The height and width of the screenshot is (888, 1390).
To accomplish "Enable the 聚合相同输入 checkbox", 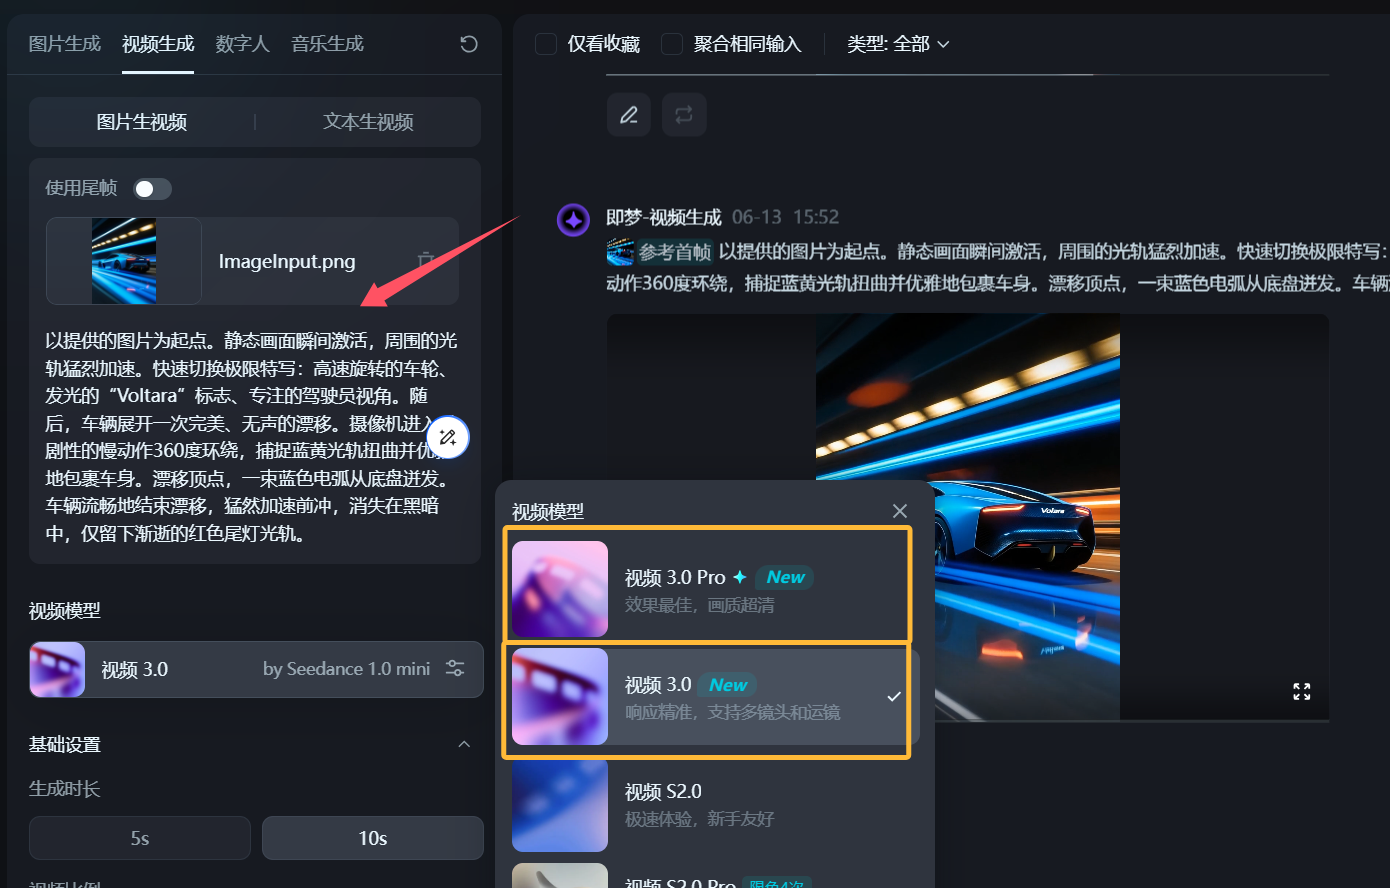I will (x=672, y=44).
